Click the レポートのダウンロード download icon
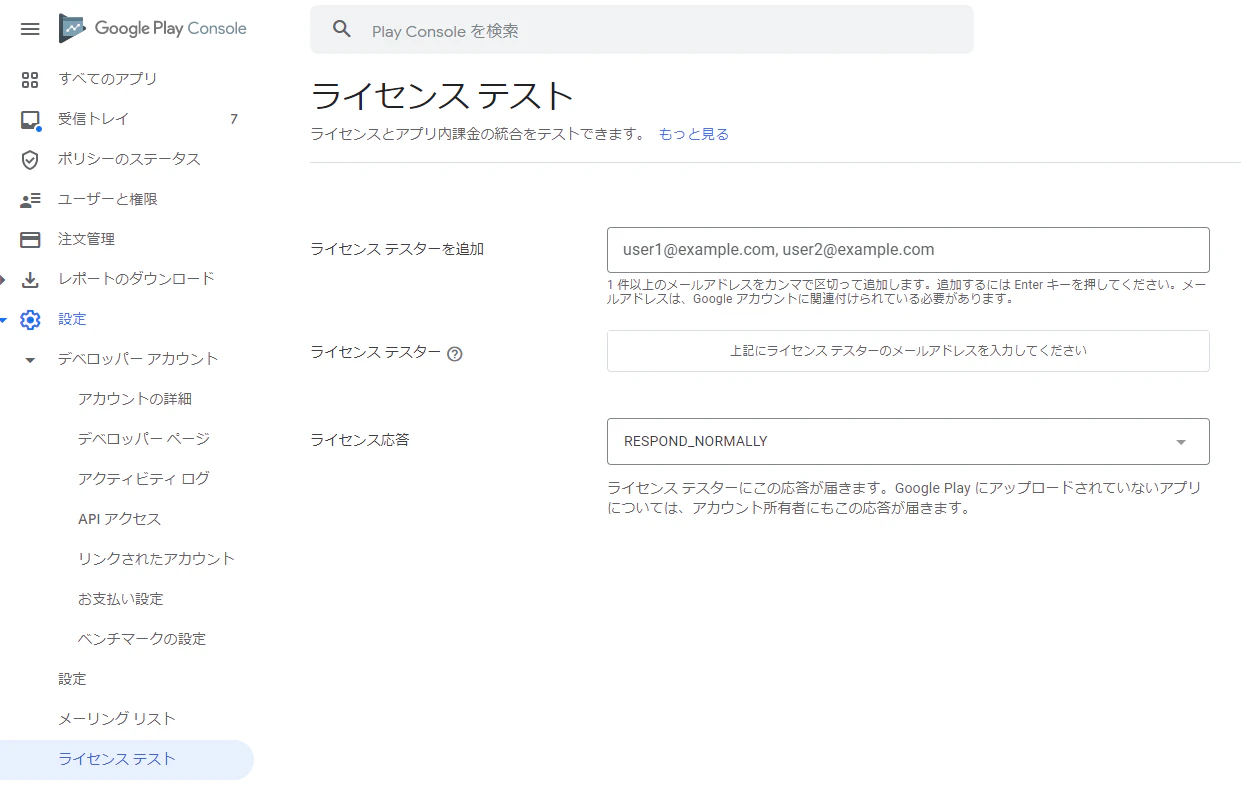The height and width of the screenshot is (787, 1241). pyautogui.click(x=30, y=279)
